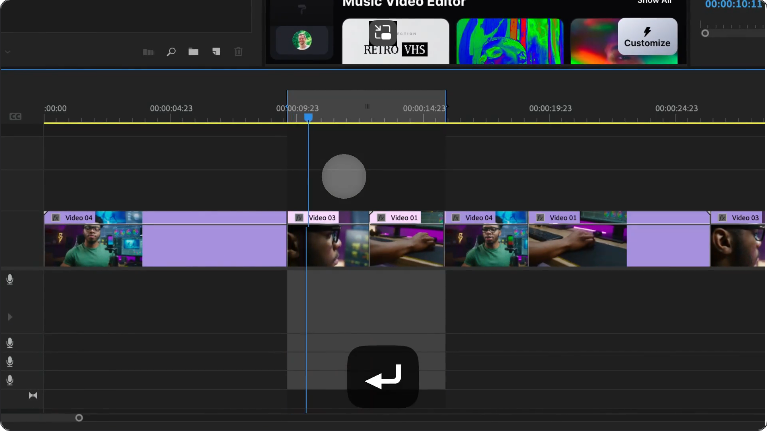Click the new item icon
This screenshot has height=431, width=767.
pos(215,51)
